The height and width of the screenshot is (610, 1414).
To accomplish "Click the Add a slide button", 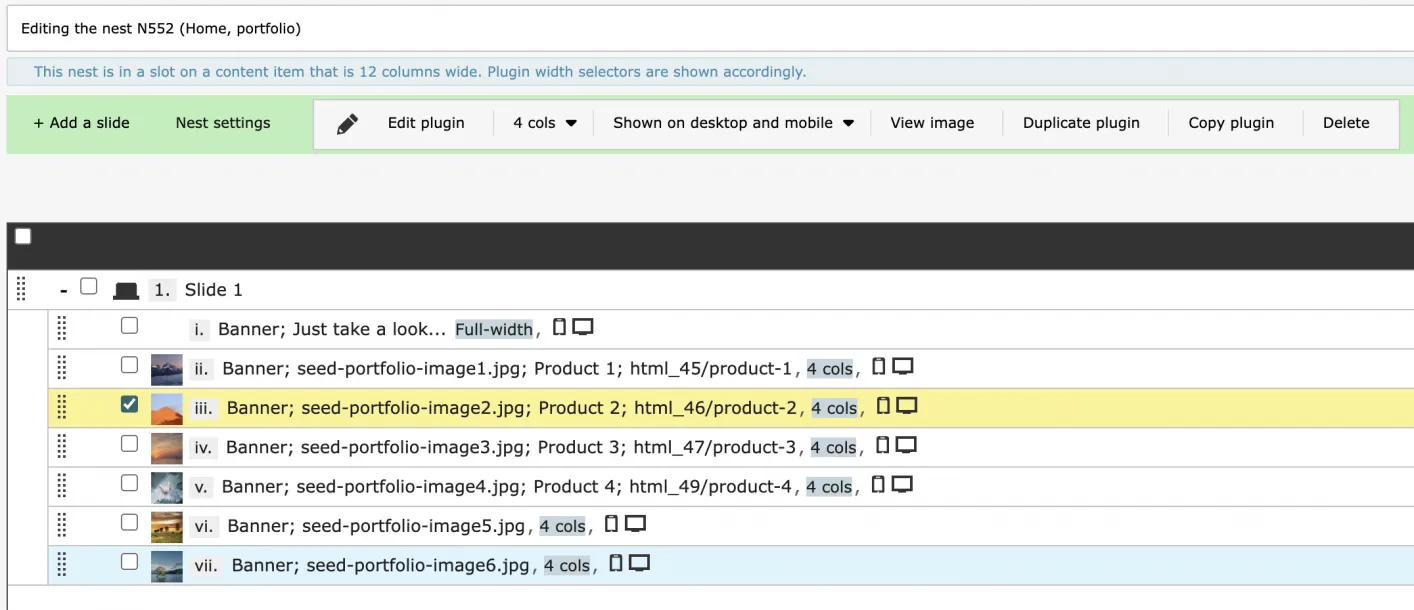I will [x=81, y=122].
